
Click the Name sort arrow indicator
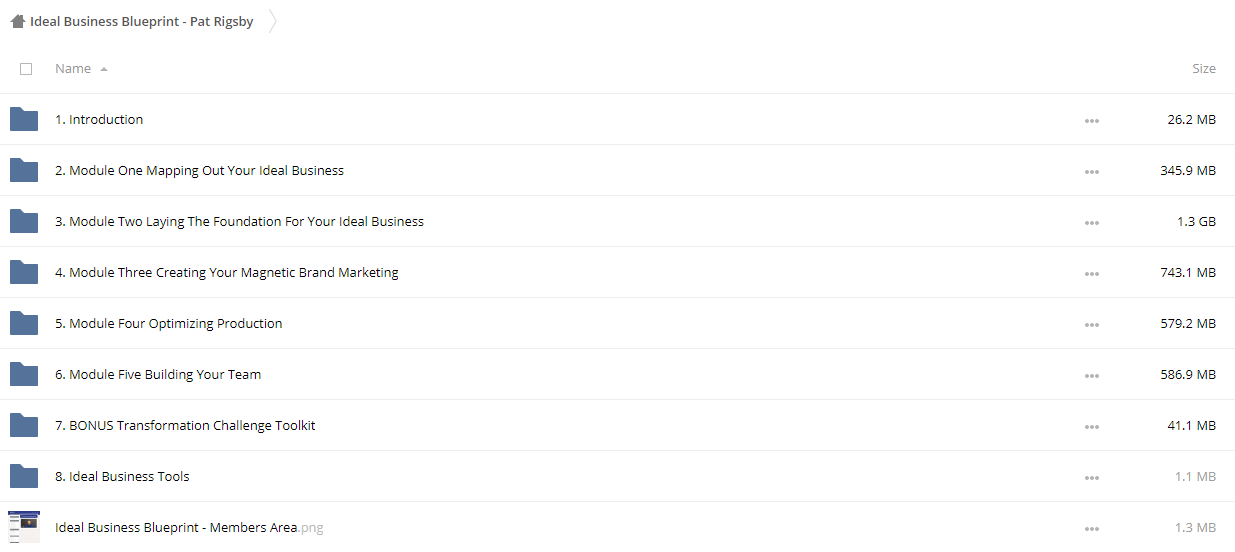point(104,70)
